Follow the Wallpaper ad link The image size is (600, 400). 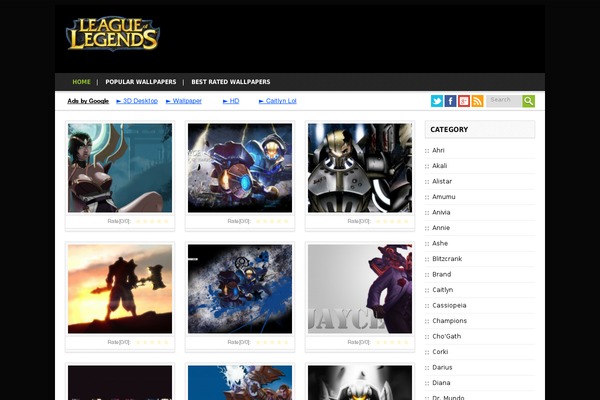pos(184,101)
